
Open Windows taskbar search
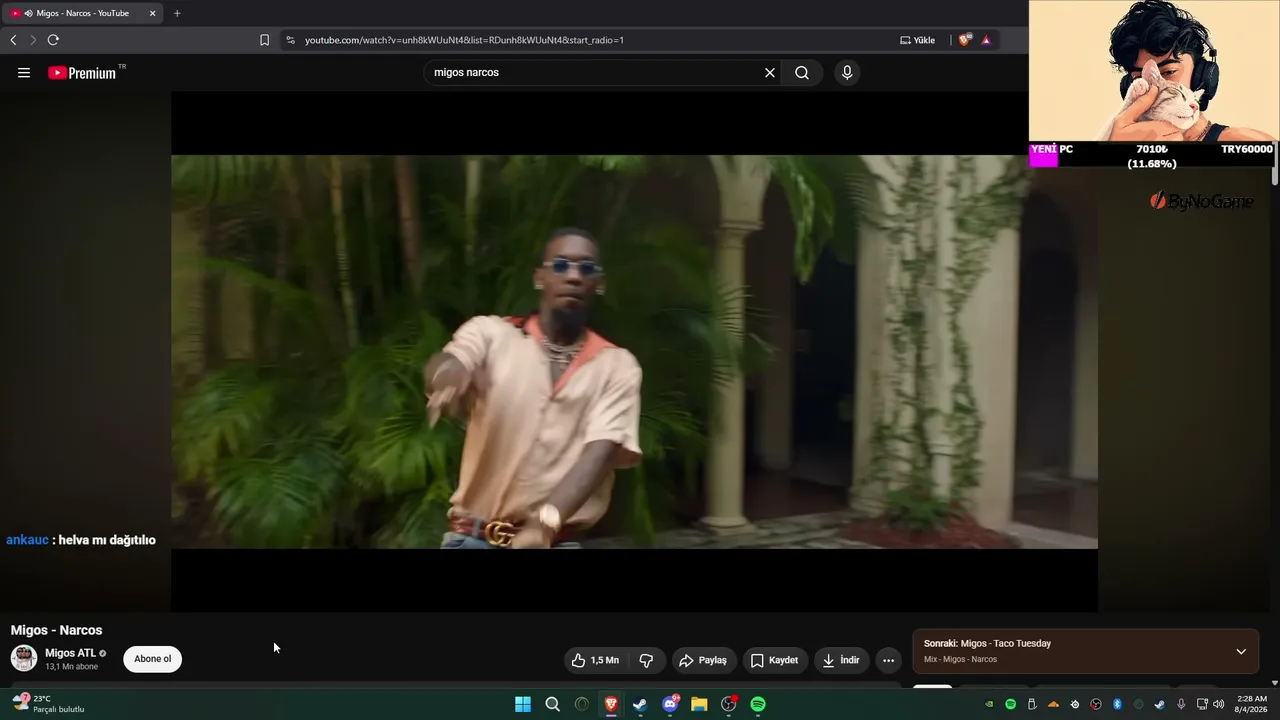pyautogui.click(x=552, y=704)
